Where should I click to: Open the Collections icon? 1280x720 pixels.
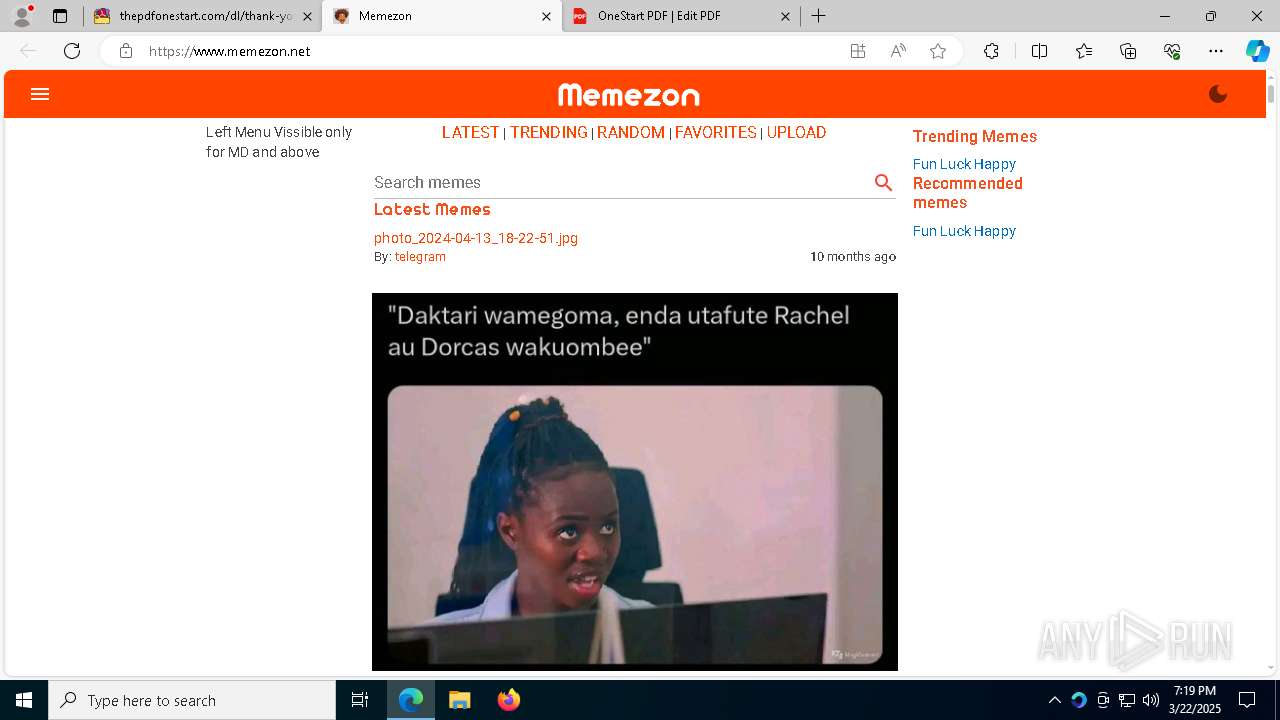click(1128, 51)
